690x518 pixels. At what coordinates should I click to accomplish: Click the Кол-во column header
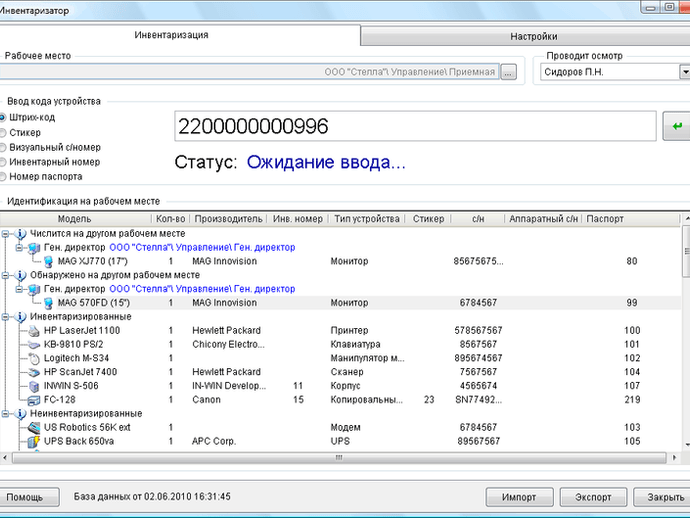(171, 219)
